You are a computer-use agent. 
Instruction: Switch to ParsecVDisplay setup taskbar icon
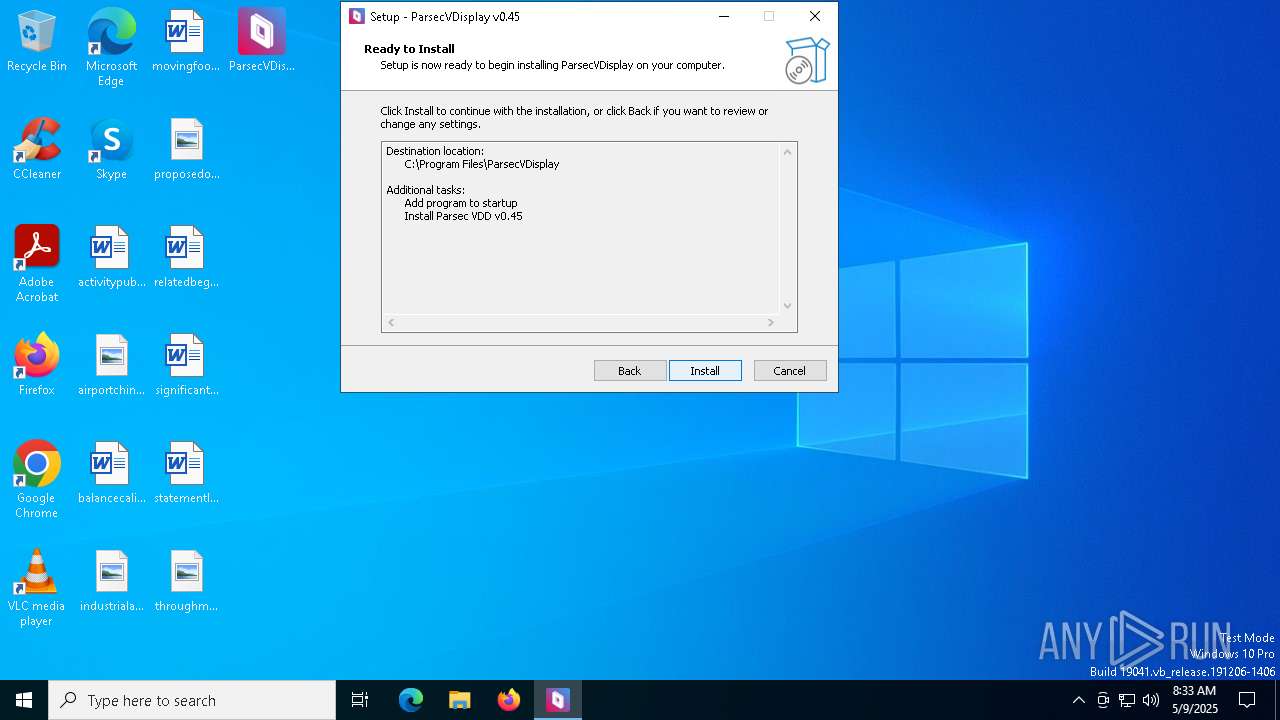tap(558, 700)
